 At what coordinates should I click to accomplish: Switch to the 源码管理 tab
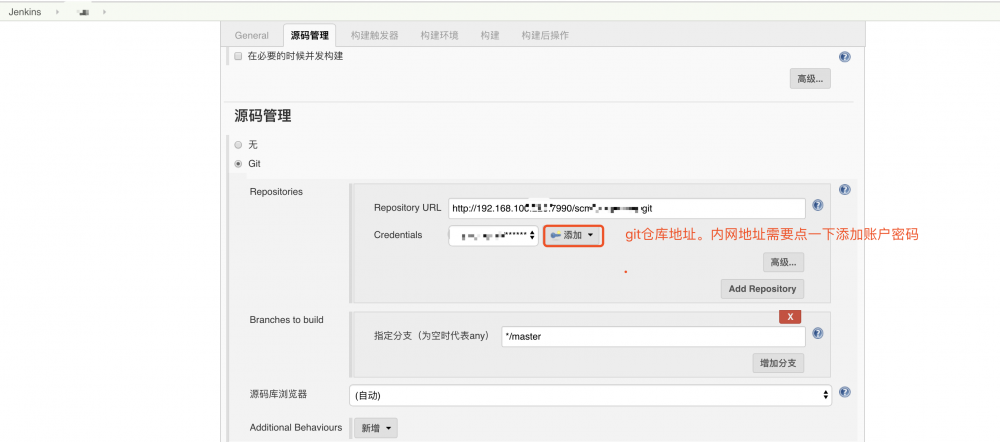click(x=309, y=35)
